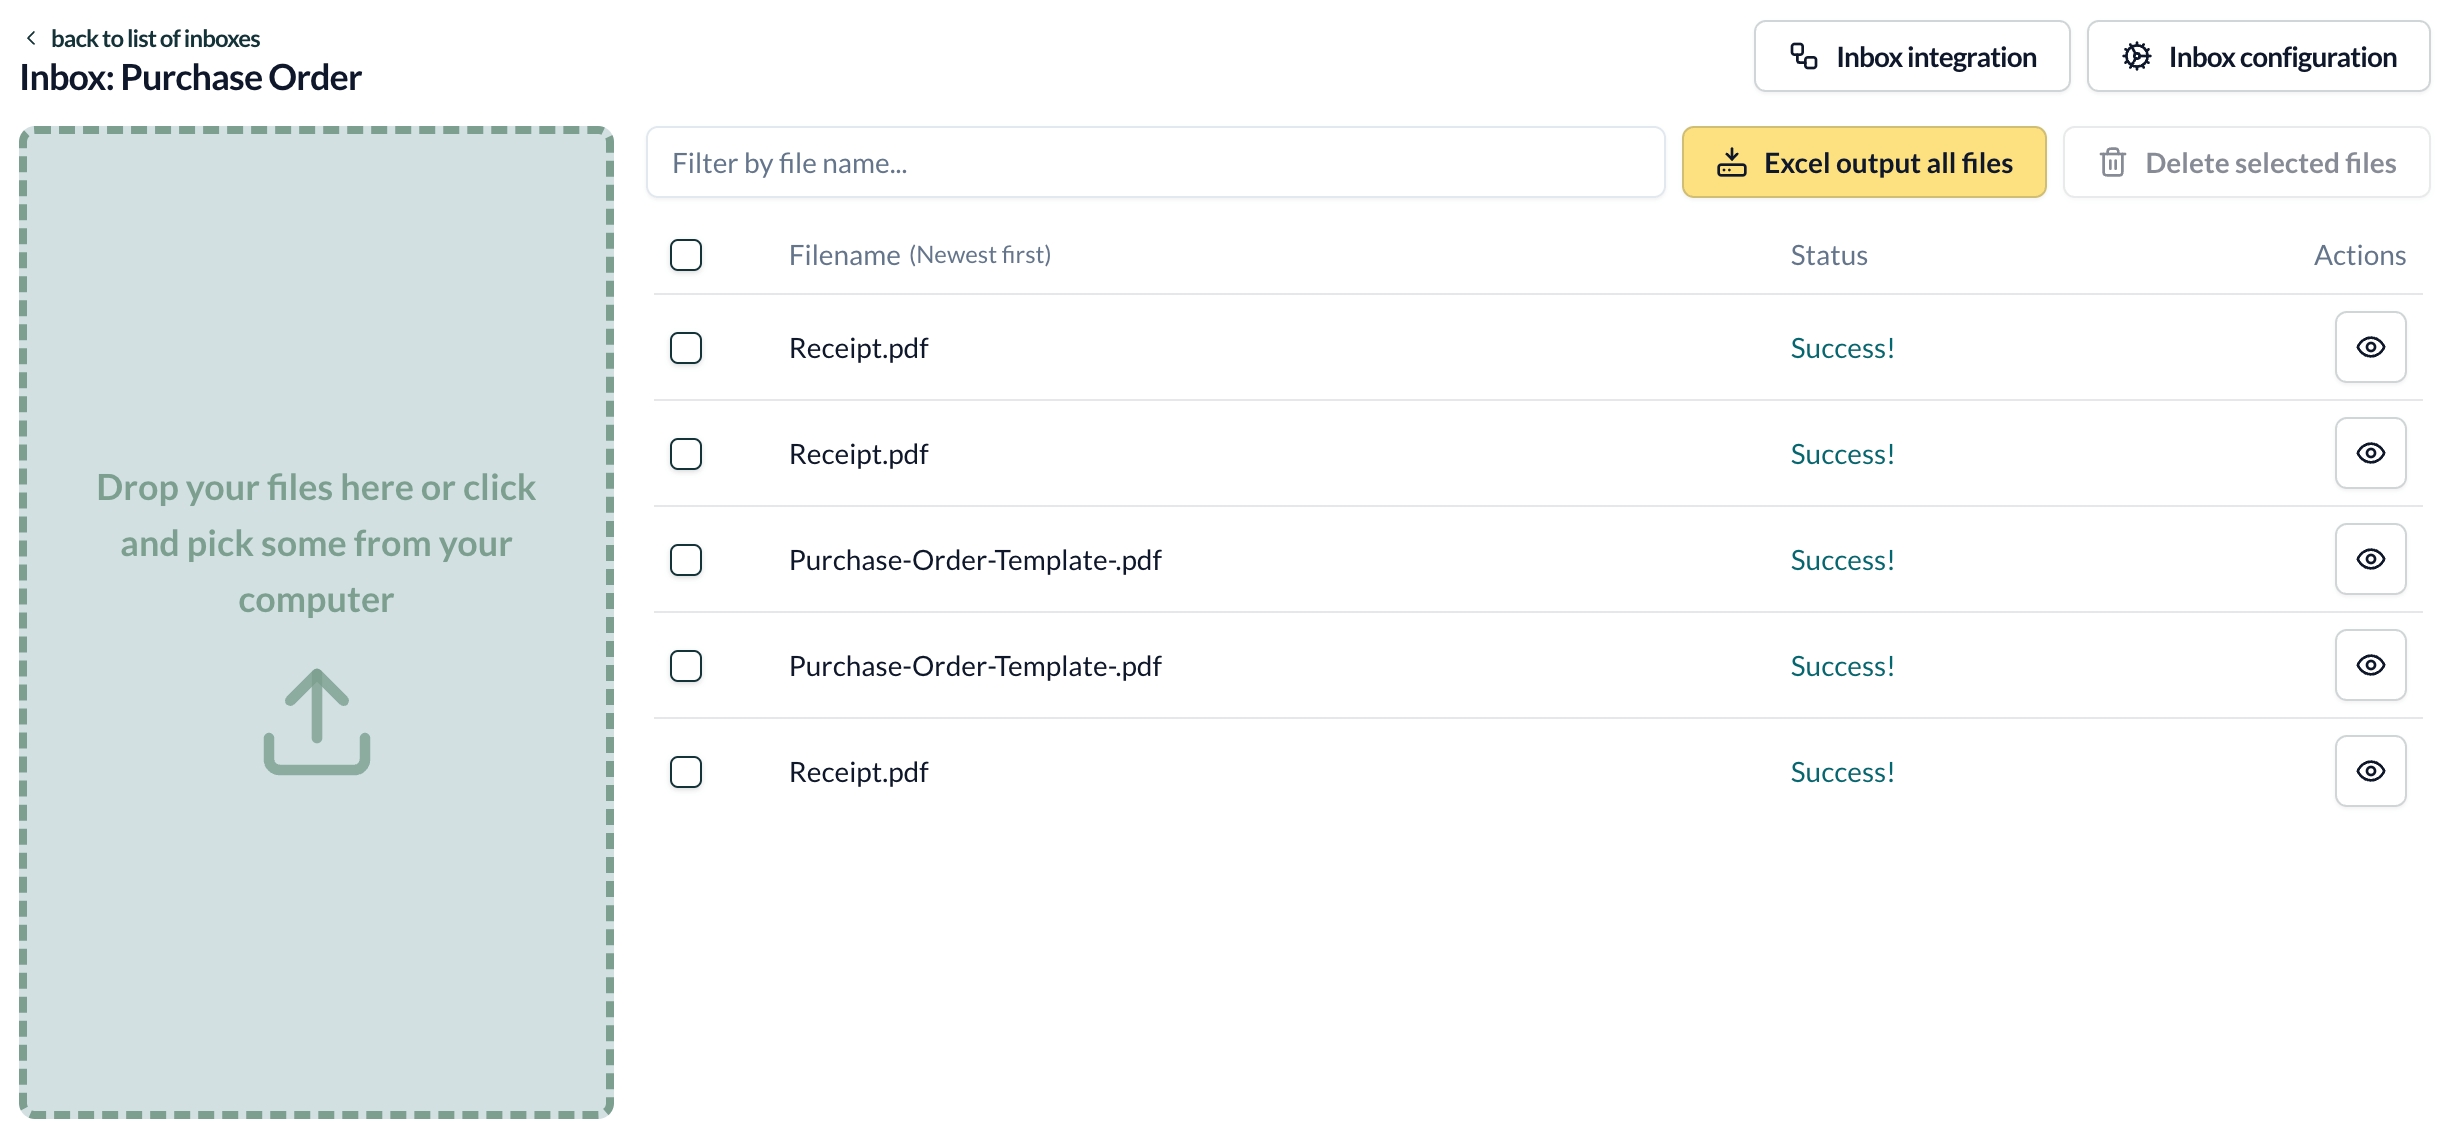Go back to list of inboxes
Image resolution: width=2450 pixels, height=1134 pixels.
click(155, 38)
